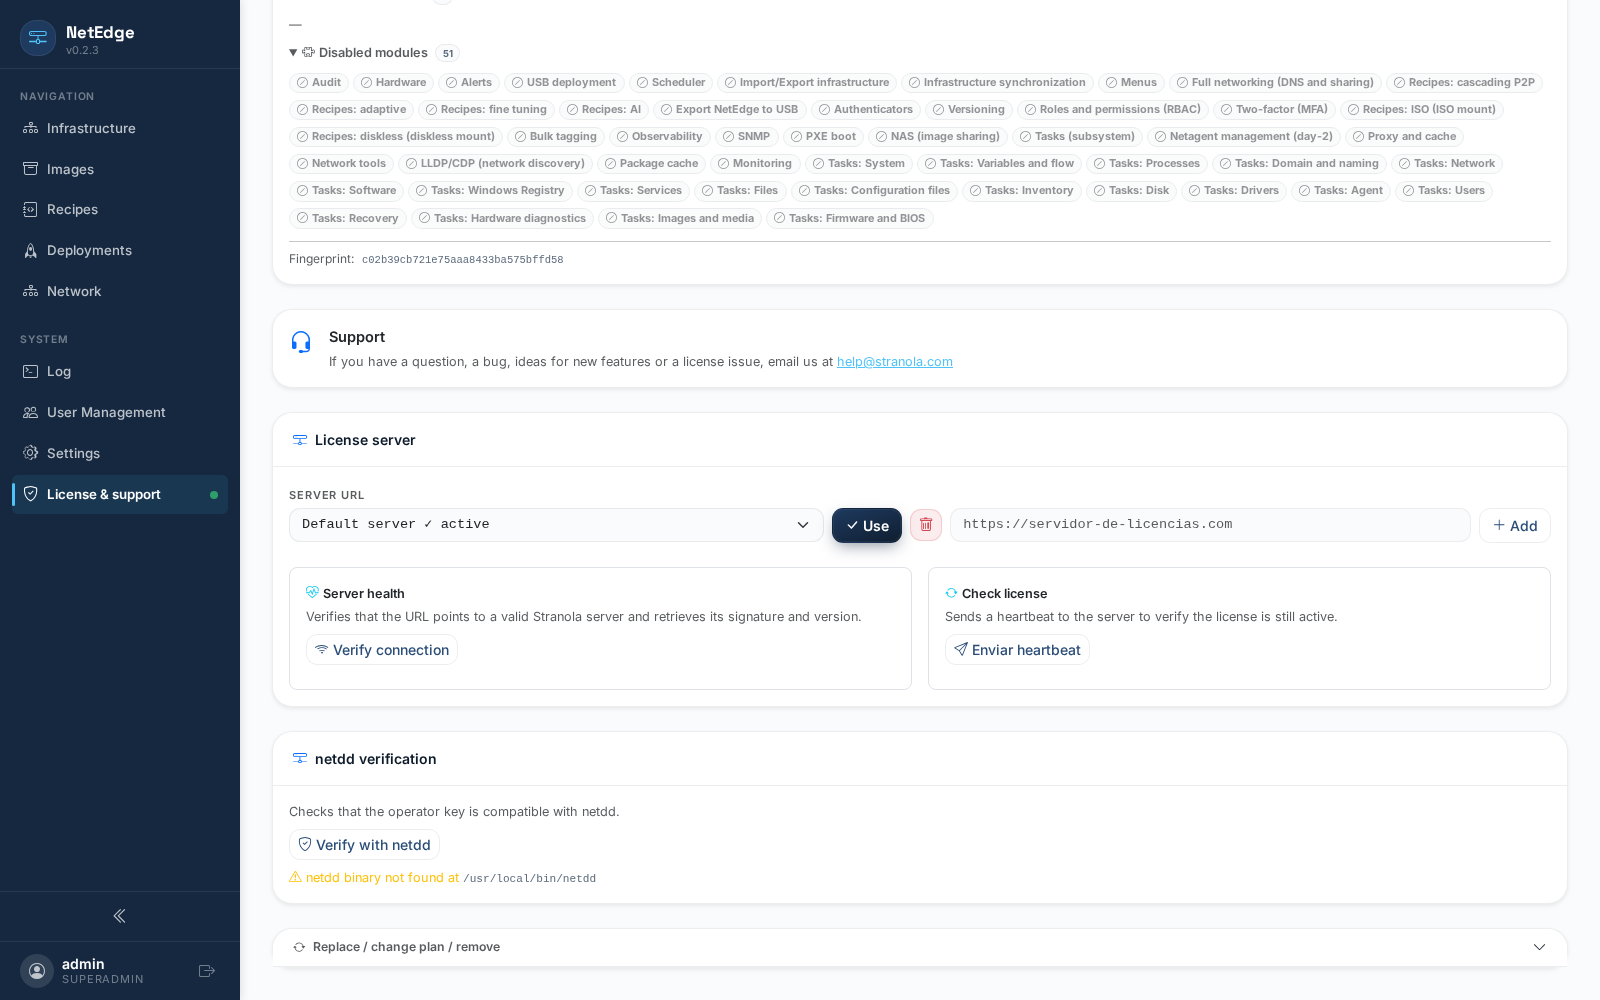
Task: Click the fingerprint hash value
Action: click(x=463, y=260)
